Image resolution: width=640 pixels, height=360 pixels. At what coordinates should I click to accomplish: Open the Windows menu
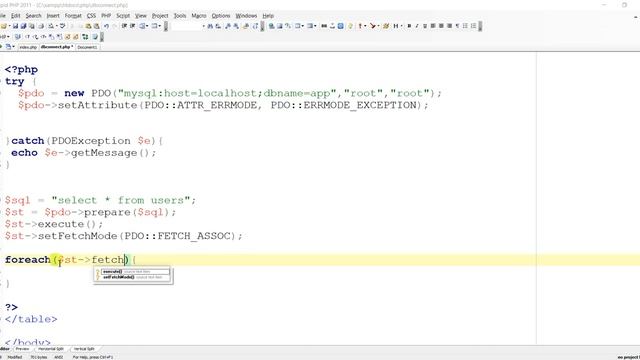pyautogui.click(x=246, y=16)
